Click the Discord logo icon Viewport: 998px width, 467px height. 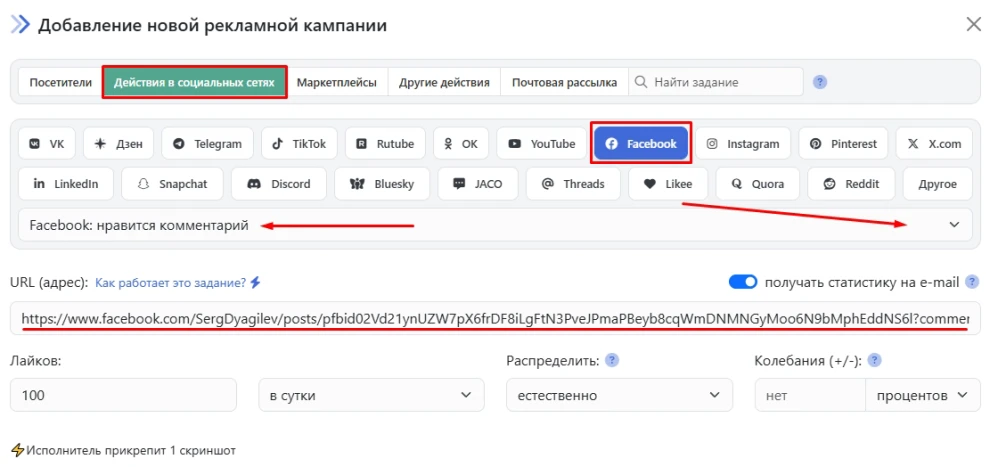(x=254, y=184)
